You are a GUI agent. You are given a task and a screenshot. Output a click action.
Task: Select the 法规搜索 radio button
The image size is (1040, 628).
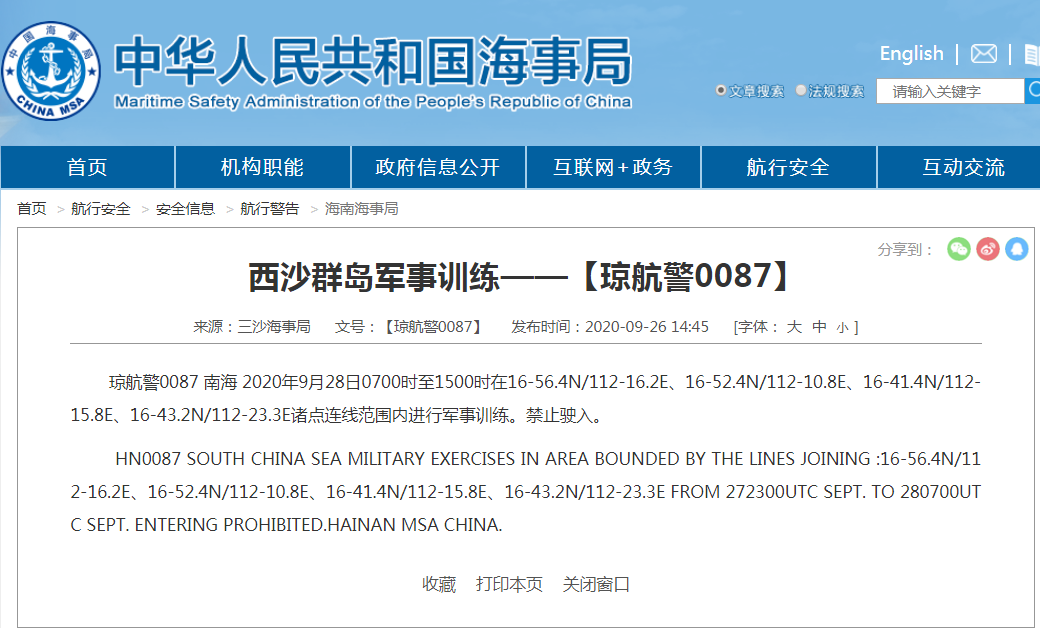[x=801, y=91]
